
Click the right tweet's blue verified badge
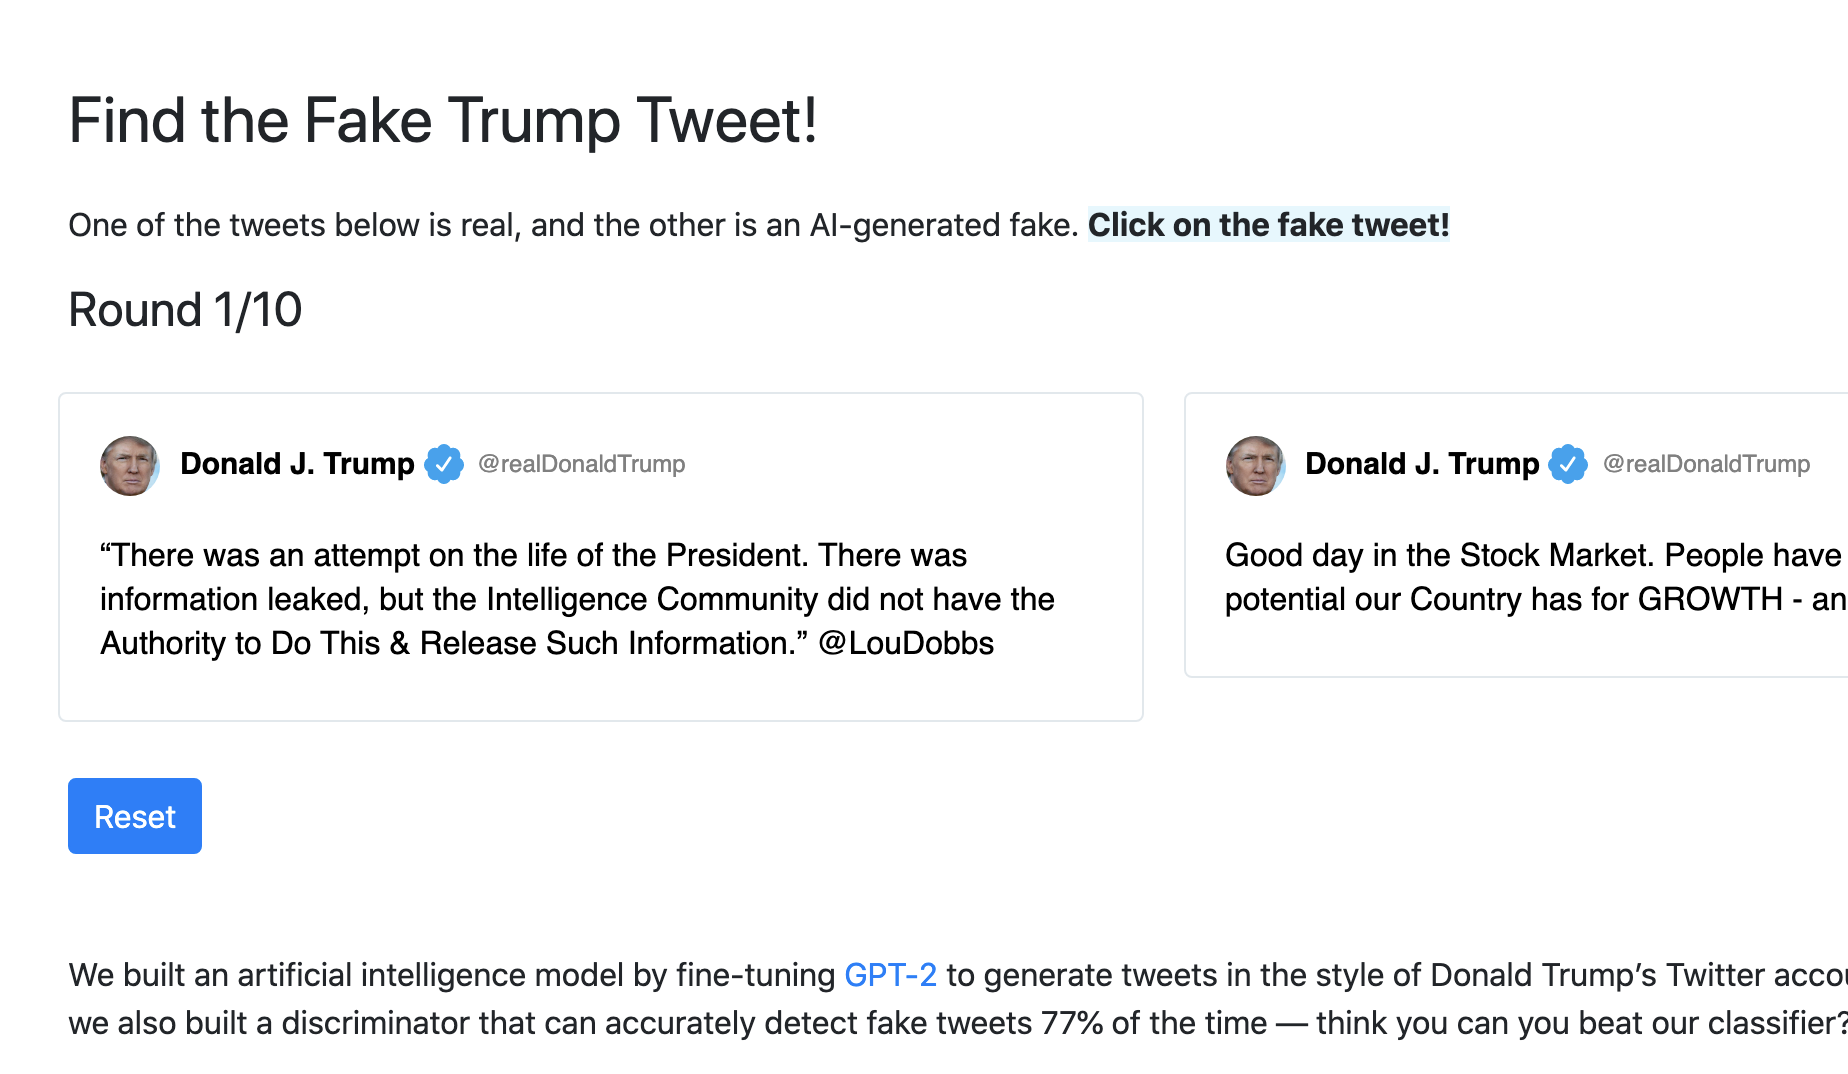click(x=1568, y=464)
